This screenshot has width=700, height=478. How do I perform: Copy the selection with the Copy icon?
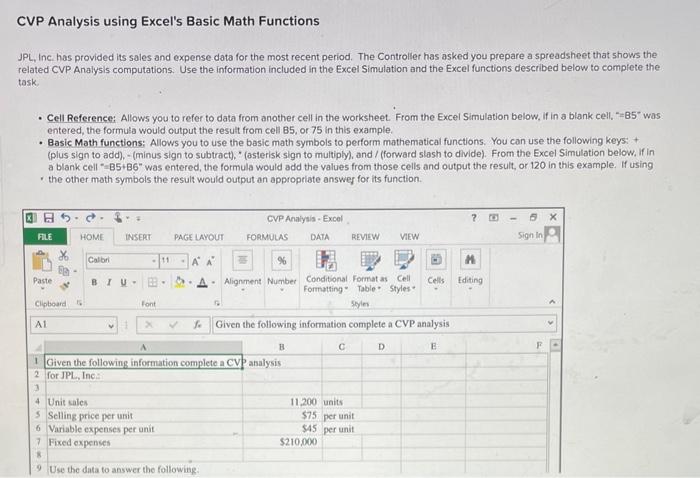click(x=64, y=270)
